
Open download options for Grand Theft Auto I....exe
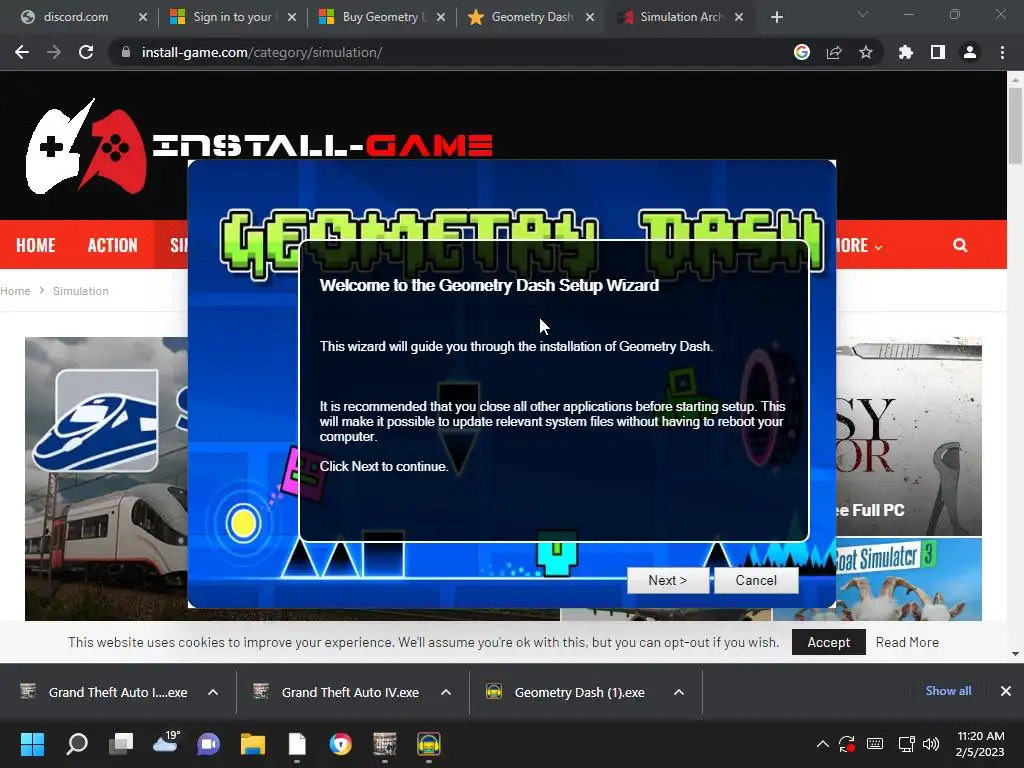tap(213, 692)
